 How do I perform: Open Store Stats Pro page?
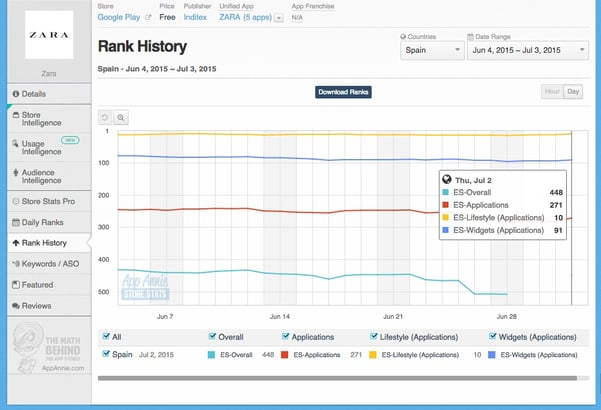(48, 201)
